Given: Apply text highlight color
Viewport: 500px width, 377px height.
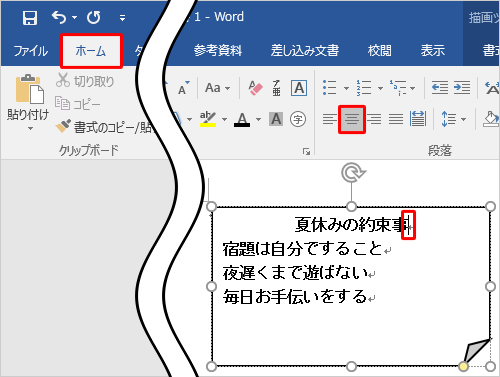Looking at the screenshot, I should [x=208, y=119].
